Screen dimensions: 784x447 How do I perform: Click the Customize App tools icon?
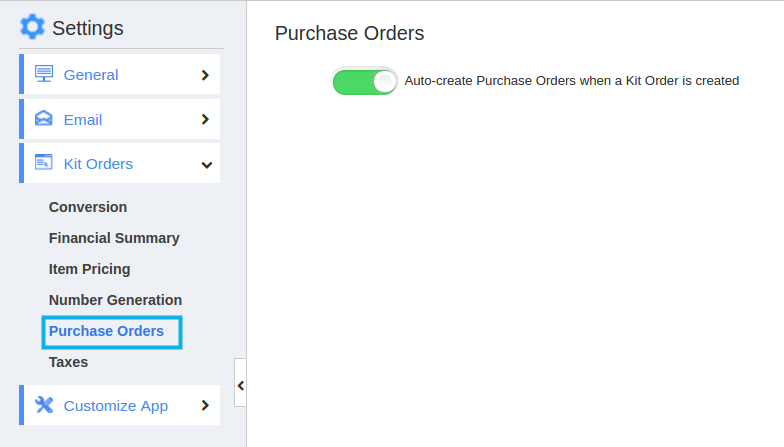[44, 404]
